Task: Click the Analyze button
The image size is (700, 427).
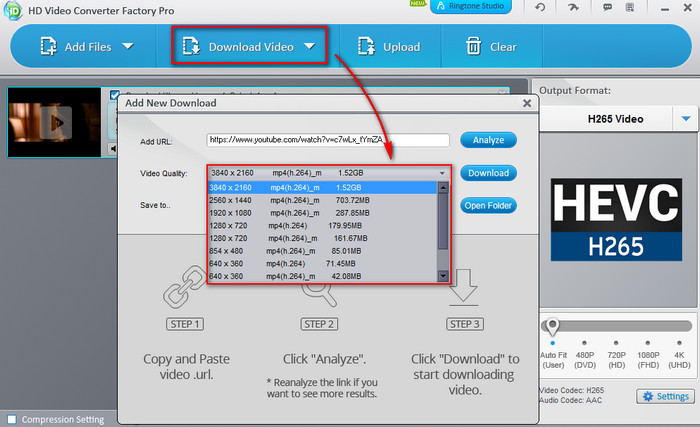Action: (x=488, y=140)
